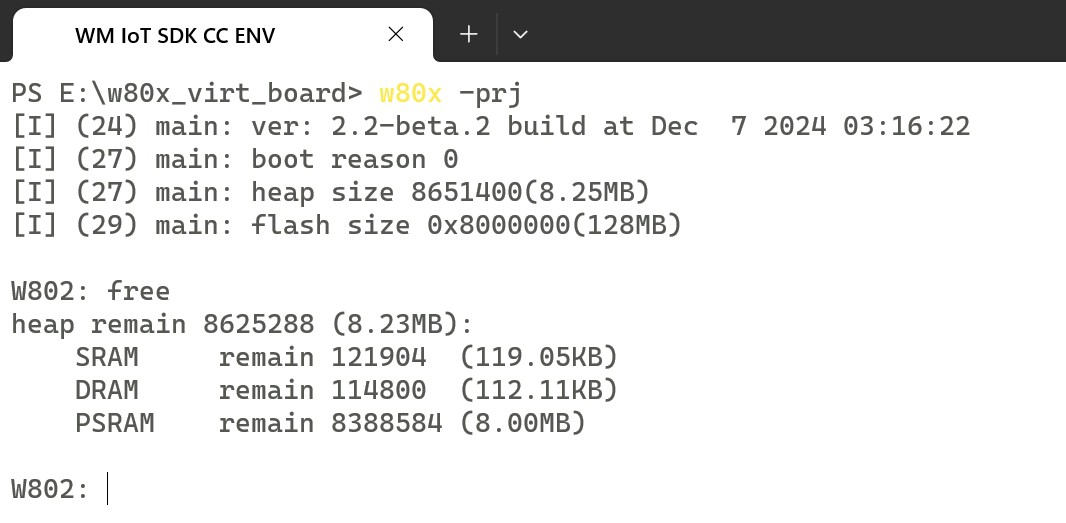Click the 112.11KB DRAM remaining value
Image resolution: width=1066 pixels, height=523 pixels.
pos(539,390)
